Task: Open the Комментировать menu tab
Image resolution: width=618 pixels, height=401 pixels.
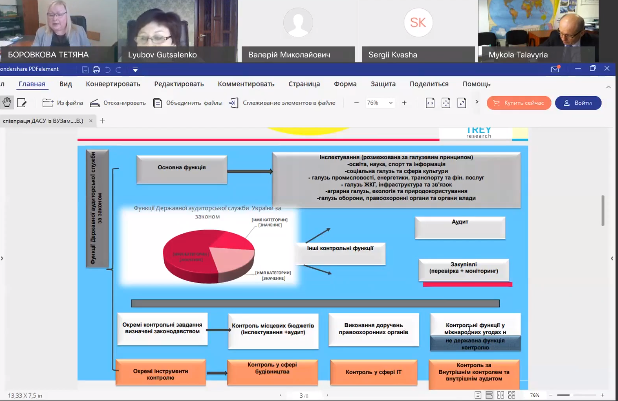Action: click(x=246, y=85)
